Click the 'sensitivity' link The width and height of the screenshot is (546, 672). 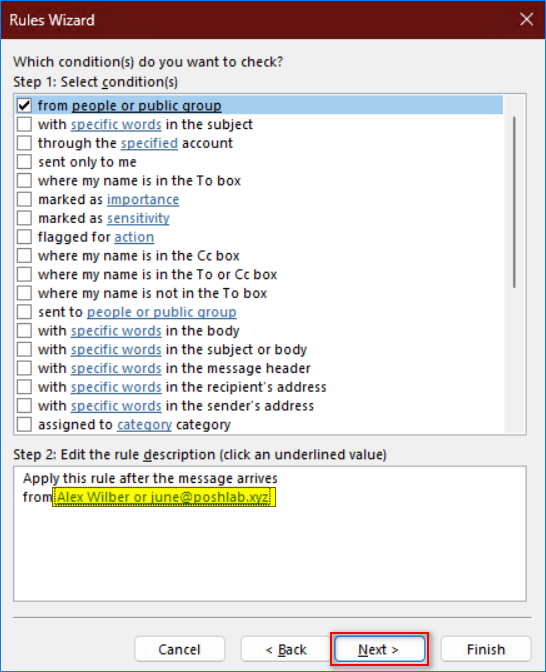[x=138, y=219]
